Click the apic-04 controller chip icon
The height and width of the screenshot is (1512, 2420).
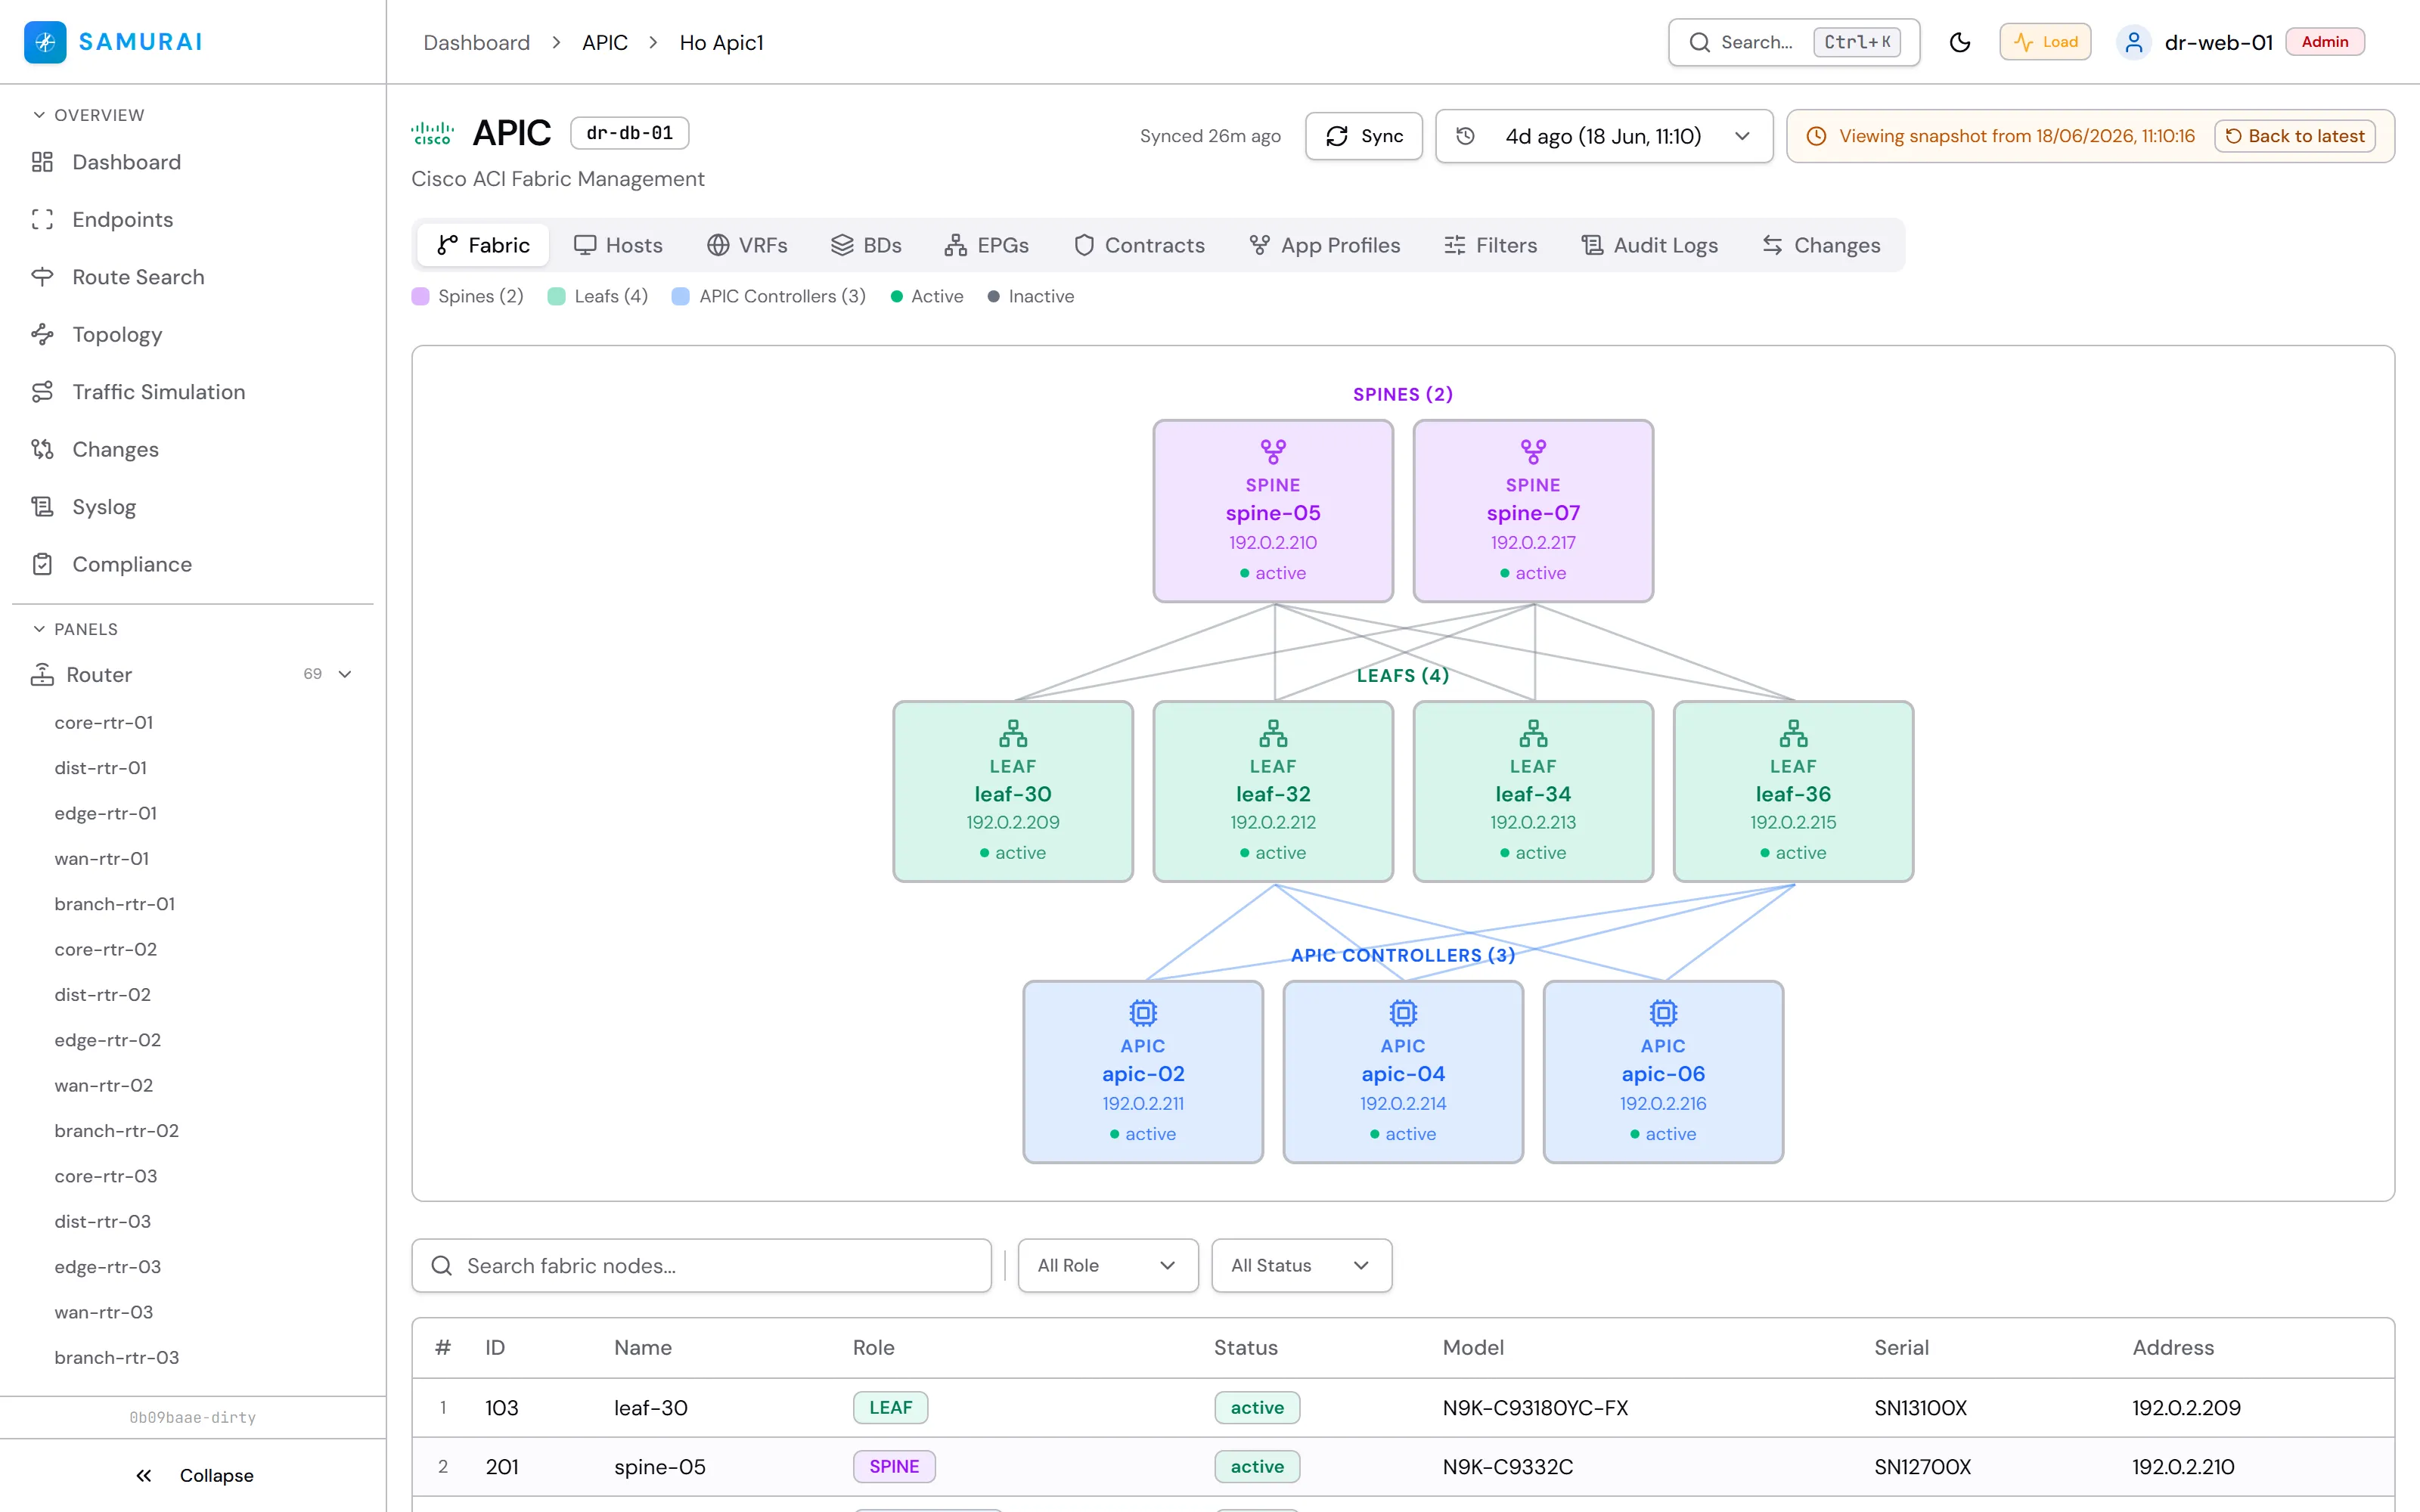pyautogui.click(x=1403, y=1013)
